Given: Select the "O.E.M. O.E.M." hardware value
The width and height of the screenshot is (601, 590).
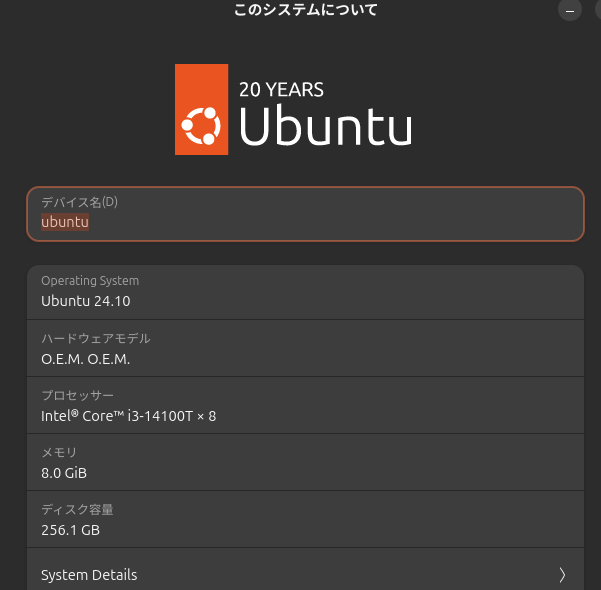Looking at the screenshot, I should 86,359.
